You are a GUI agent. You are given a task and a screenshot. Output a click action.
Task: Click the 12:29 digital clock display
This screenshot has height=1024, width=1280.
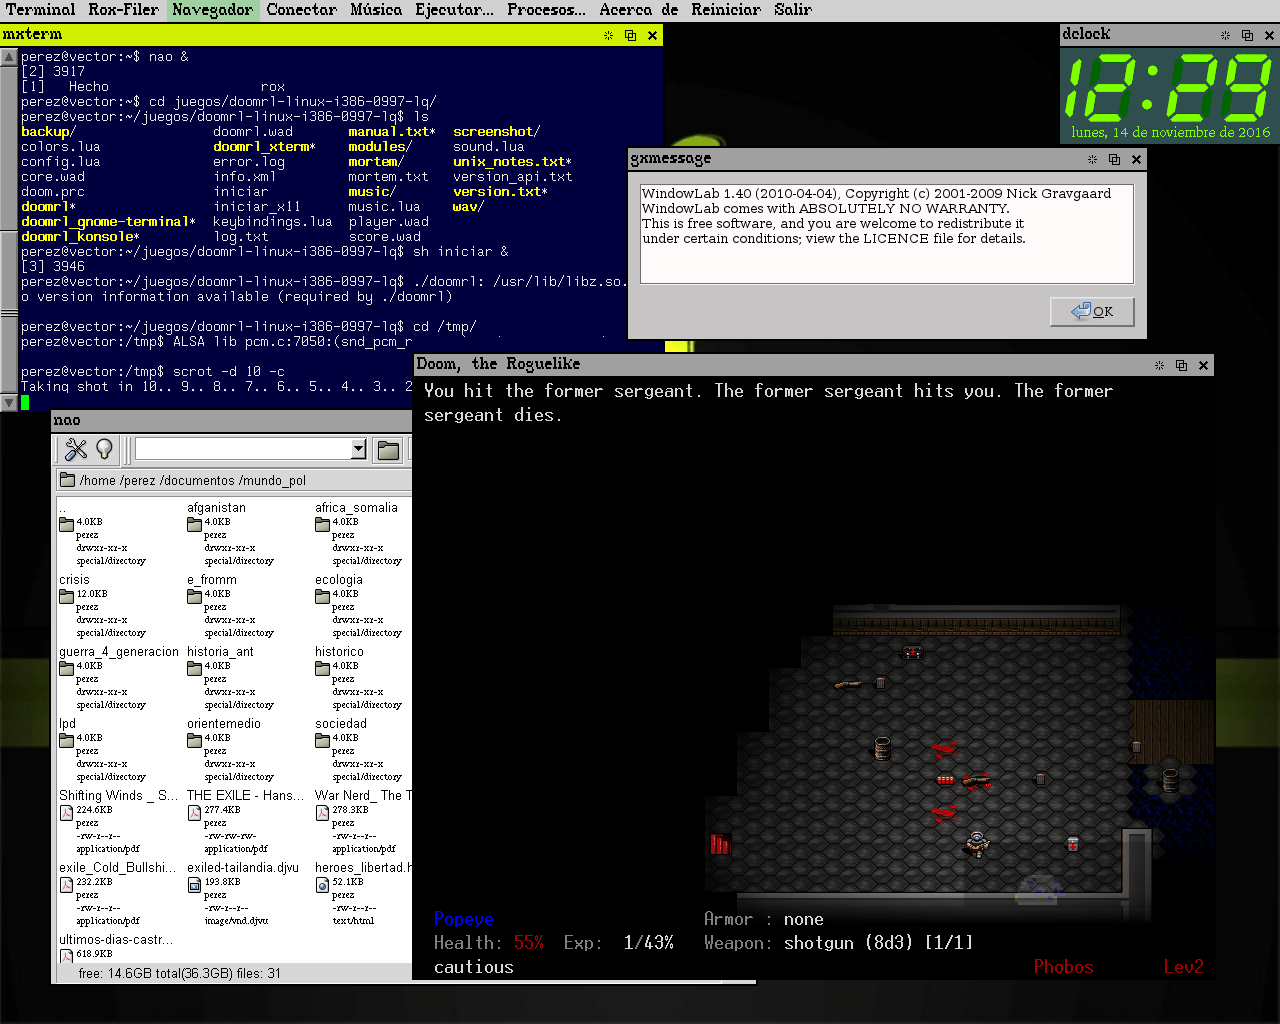pyautogui.click(x=1169, y=87)
